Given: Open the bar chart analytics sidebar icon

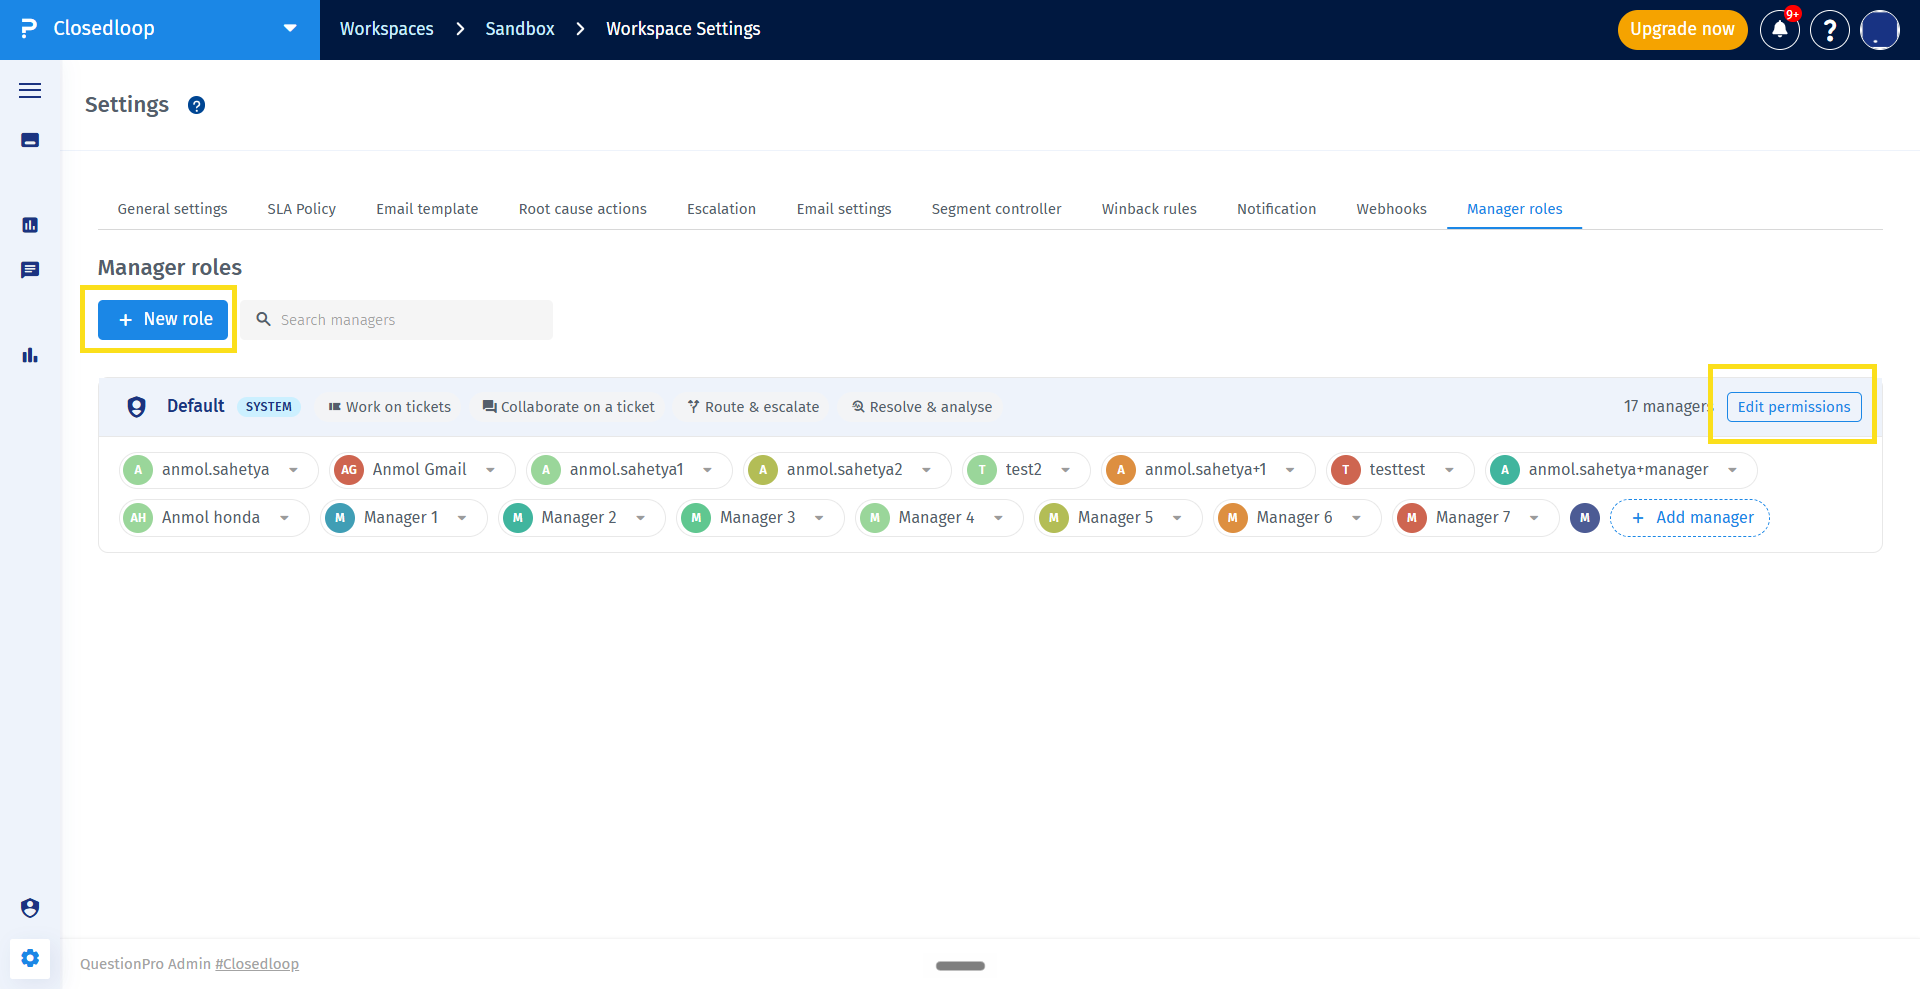Looking at the screenshot, I should point(30,355).
